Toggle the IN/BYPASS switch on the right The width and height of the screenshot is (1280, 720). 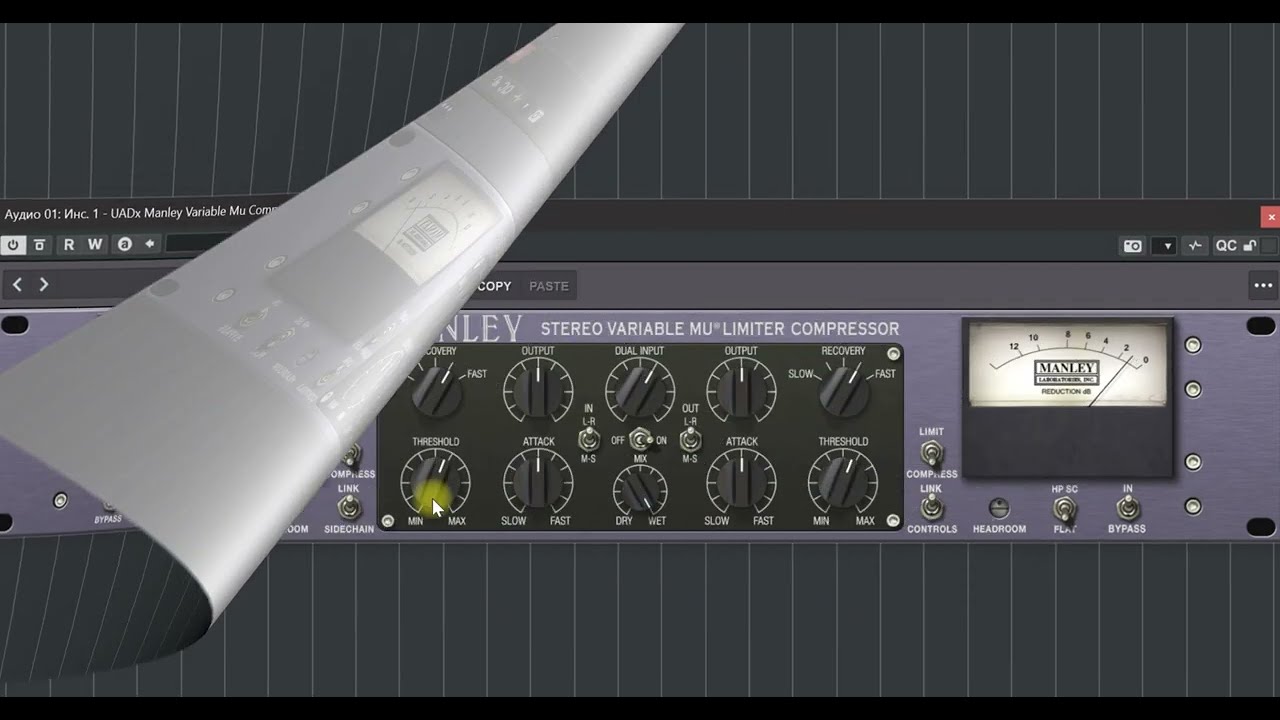(1127, 509)
